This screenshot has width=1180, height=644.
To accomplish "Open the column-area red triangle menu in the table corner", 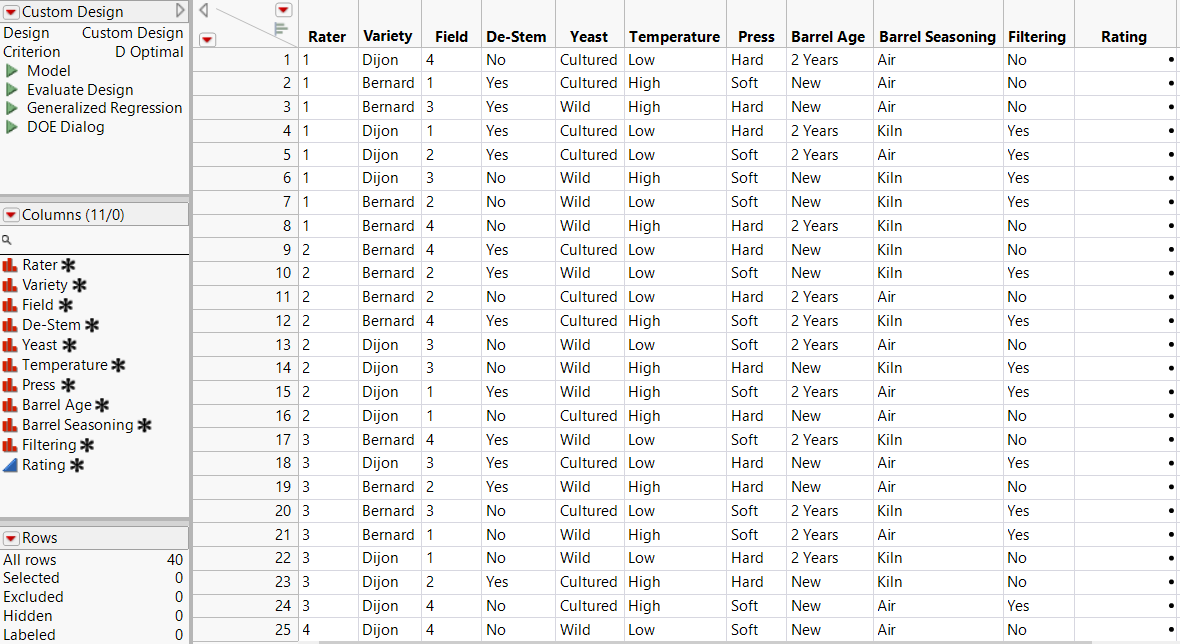I will click(283, 10).
